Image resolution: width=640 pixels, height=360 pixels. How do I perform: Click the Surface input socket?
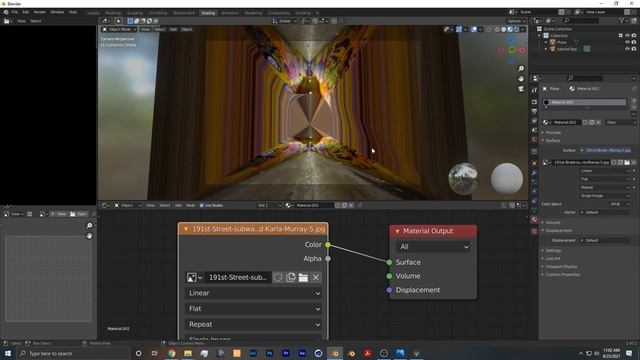tap(389, 262)
